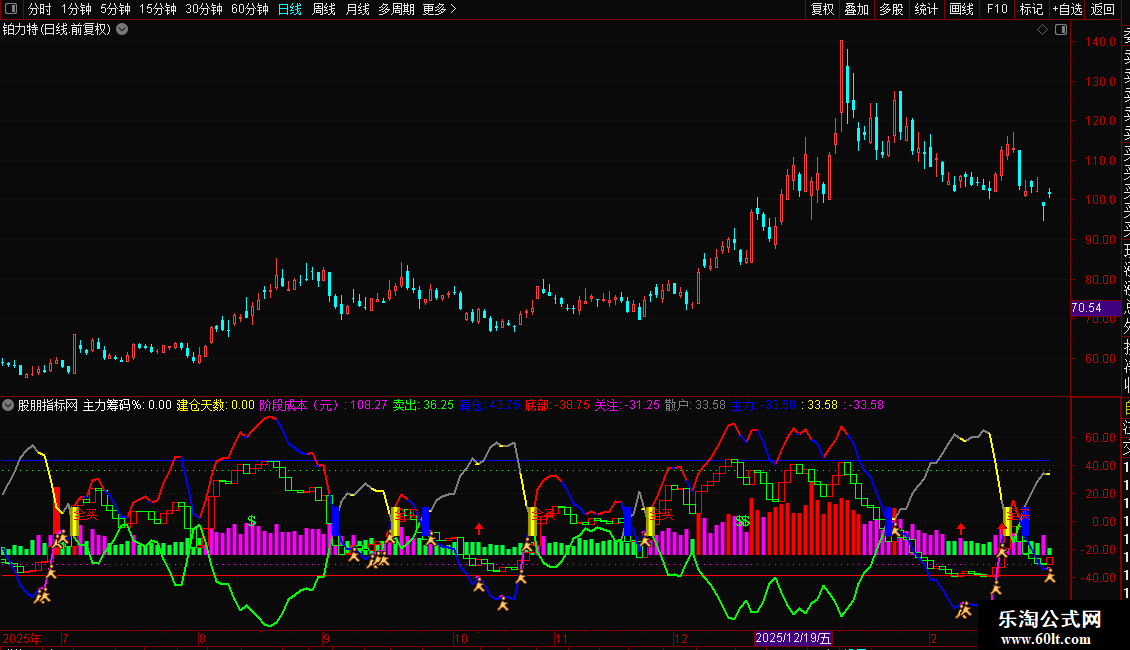Click the 卖出: 36.25 value
This screenshot has height=650, width=1130.
tap(423, 405)
